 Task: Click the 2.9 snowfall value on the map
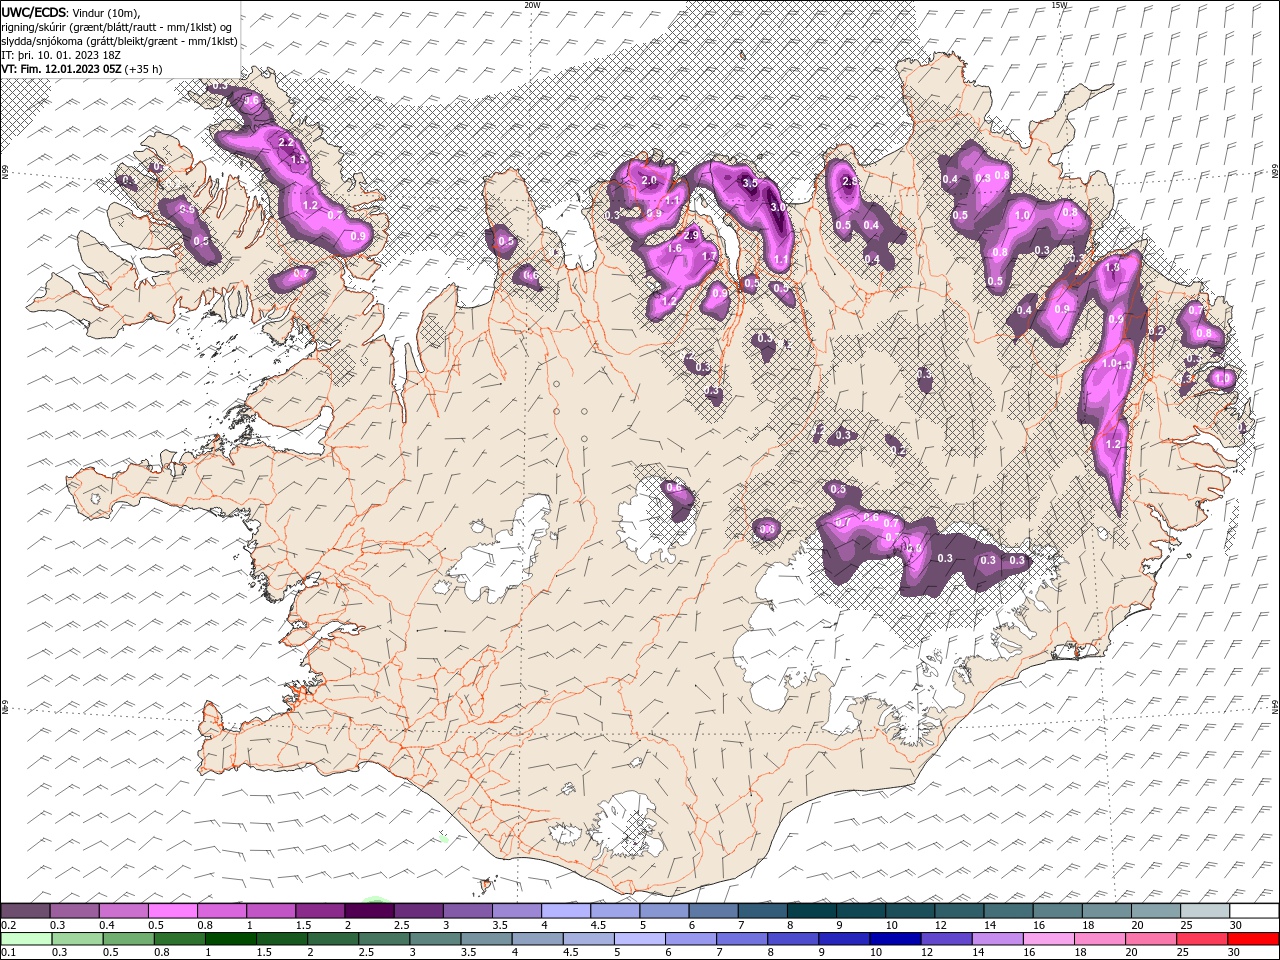(x=691, y=235)
